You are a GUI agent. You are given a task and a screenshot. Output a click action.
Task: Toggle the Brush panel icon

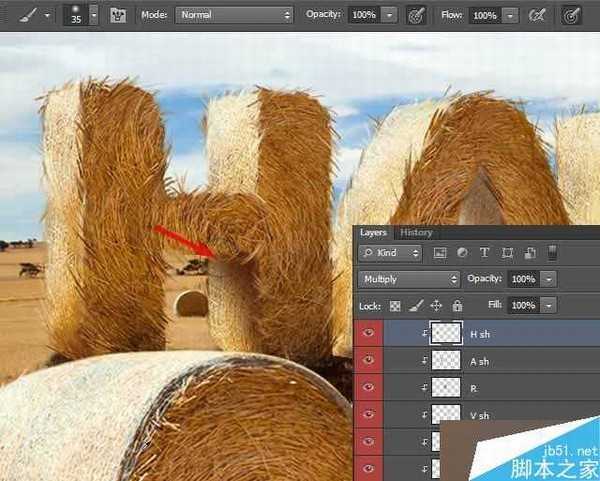[118, 15]
